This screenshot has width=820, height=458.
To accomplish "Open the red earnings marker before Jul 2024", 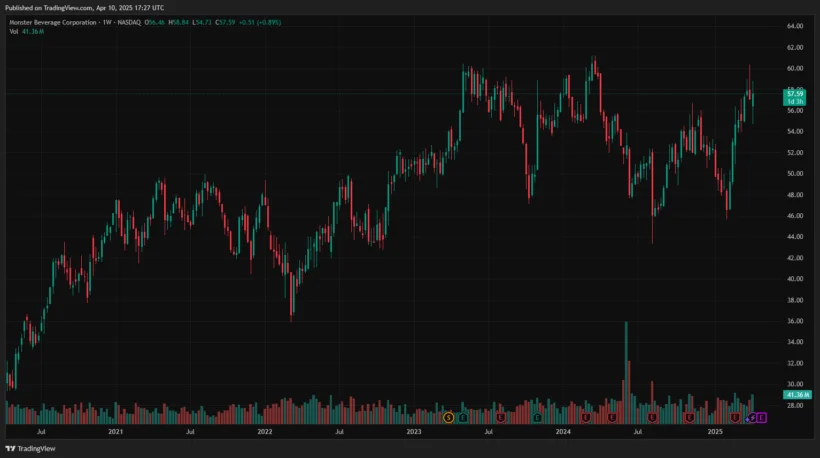I will [x=612, y=418].
